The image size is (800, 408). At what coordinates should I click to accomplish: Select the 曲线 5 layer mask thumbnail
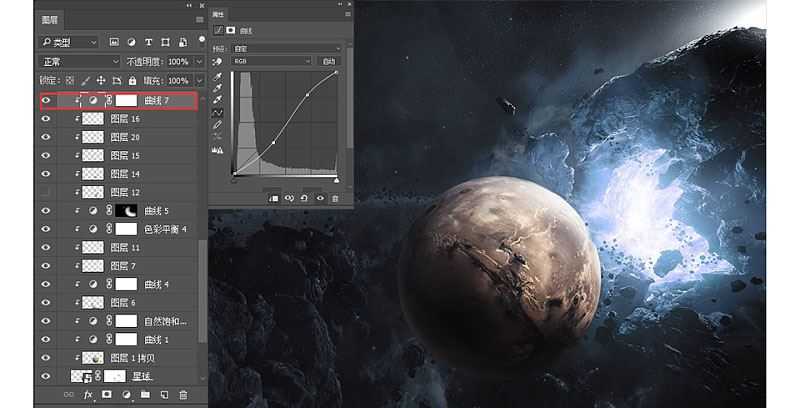pos(126,211)
